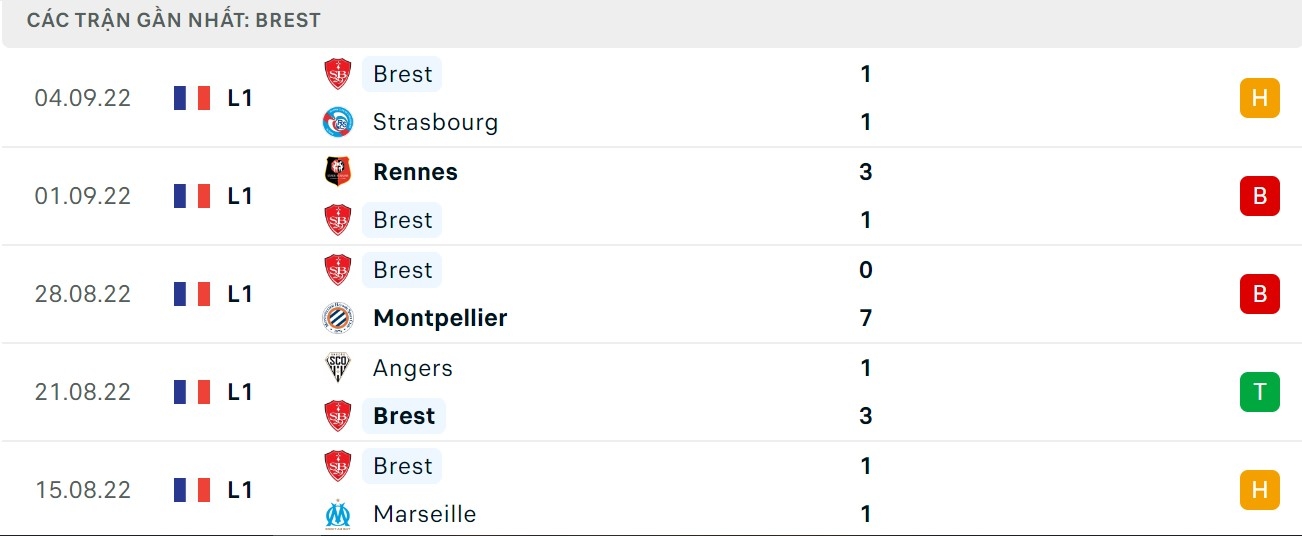1302x536 pixels.
Task: Click the Strasbourg club crest icon
Action: point(338,122)
